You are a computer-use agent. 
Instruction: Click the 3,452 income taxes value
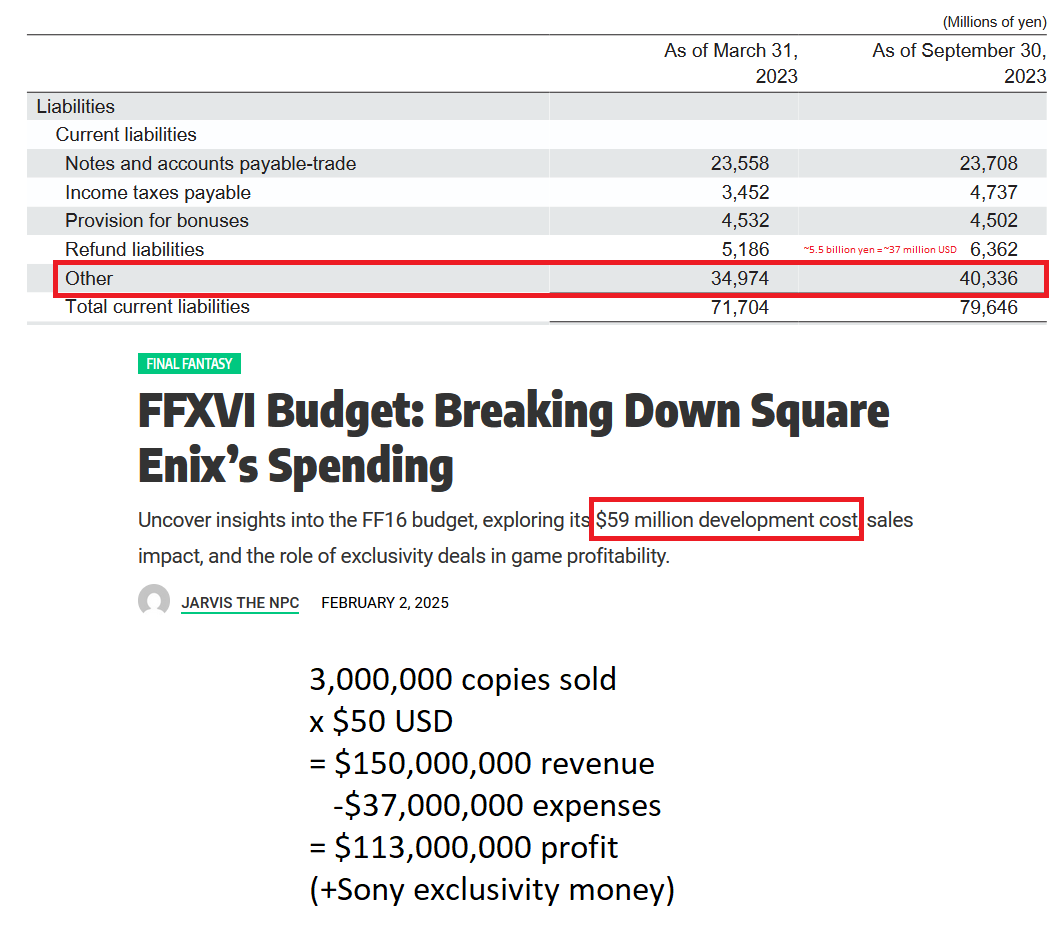tap(745, 192)
